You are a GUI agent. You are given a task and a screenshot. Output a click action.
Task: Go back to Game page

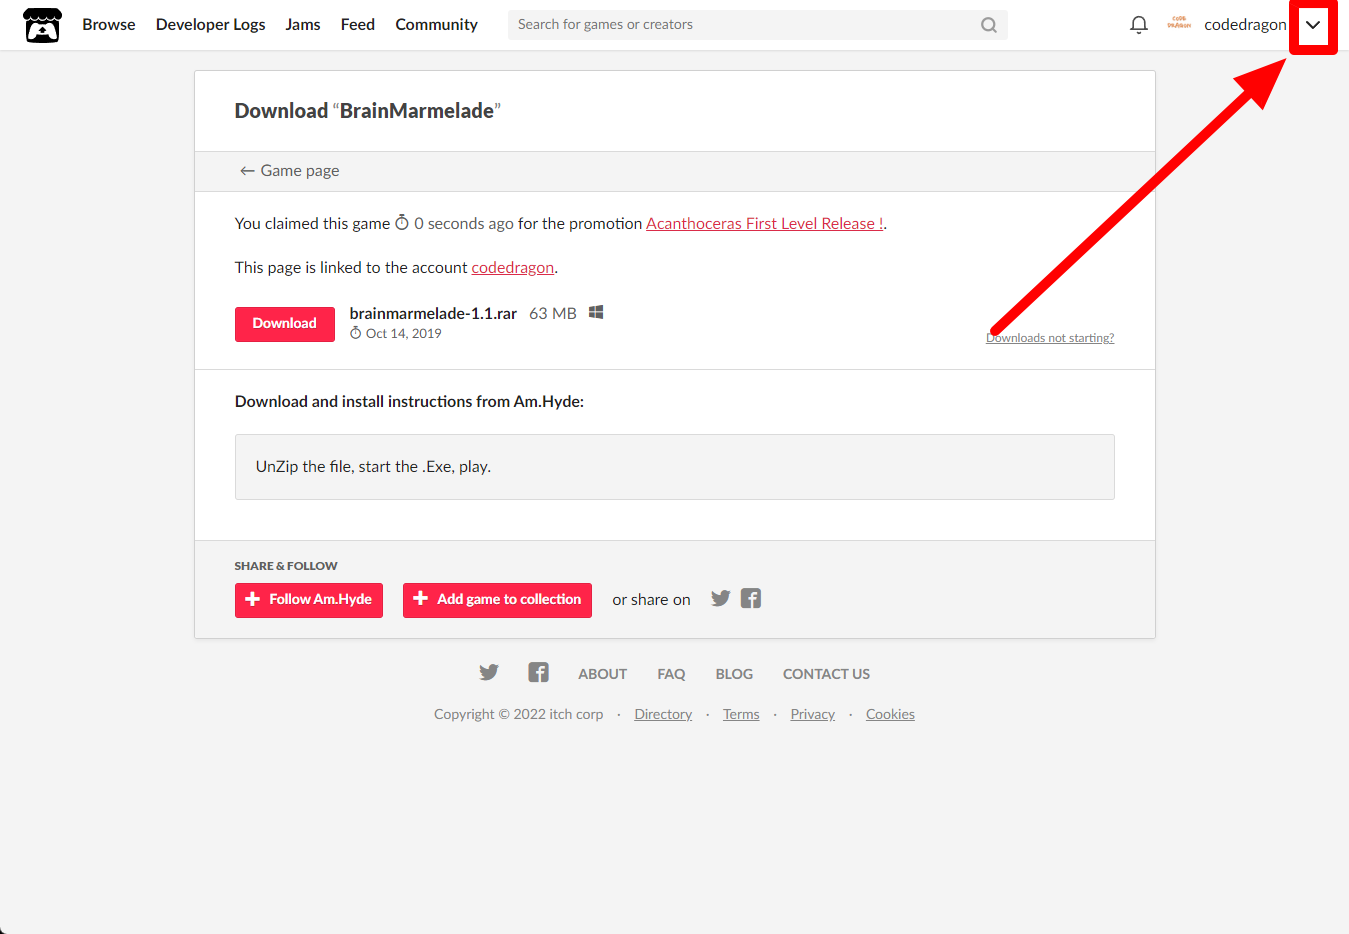[x=289, y=171]
